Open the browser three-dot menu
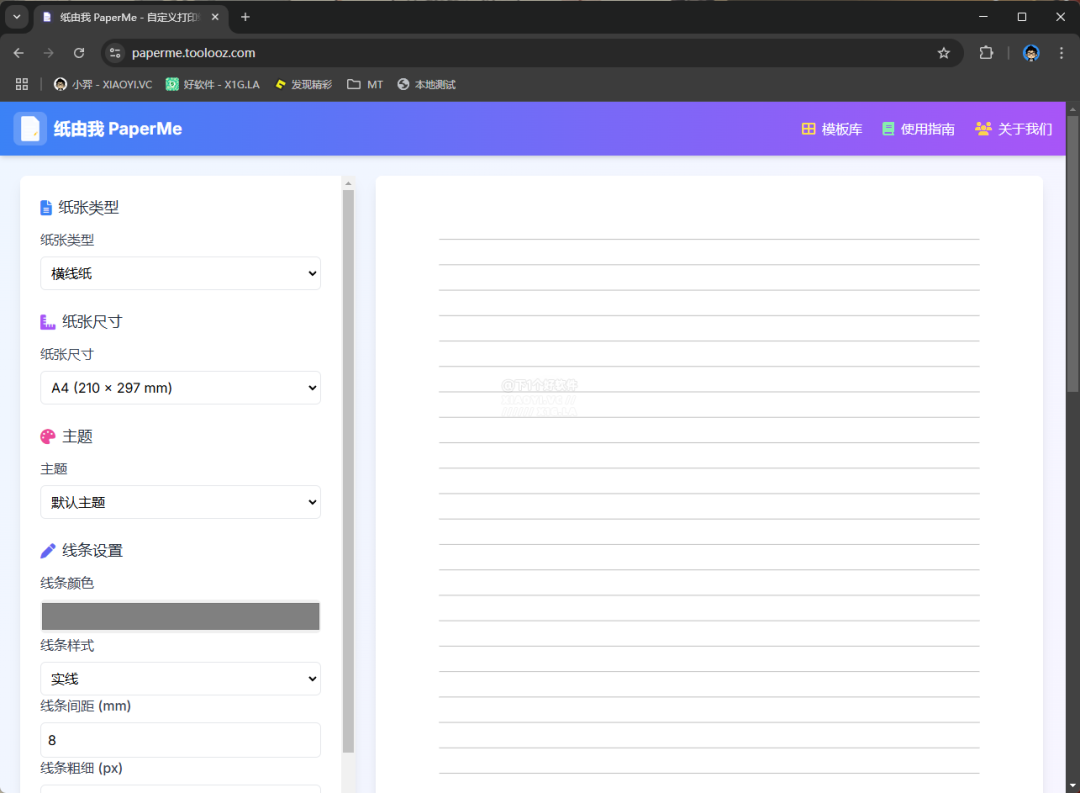This screenshot has width=1080, height=793. pyautogui.click(x=1061, y=53)
